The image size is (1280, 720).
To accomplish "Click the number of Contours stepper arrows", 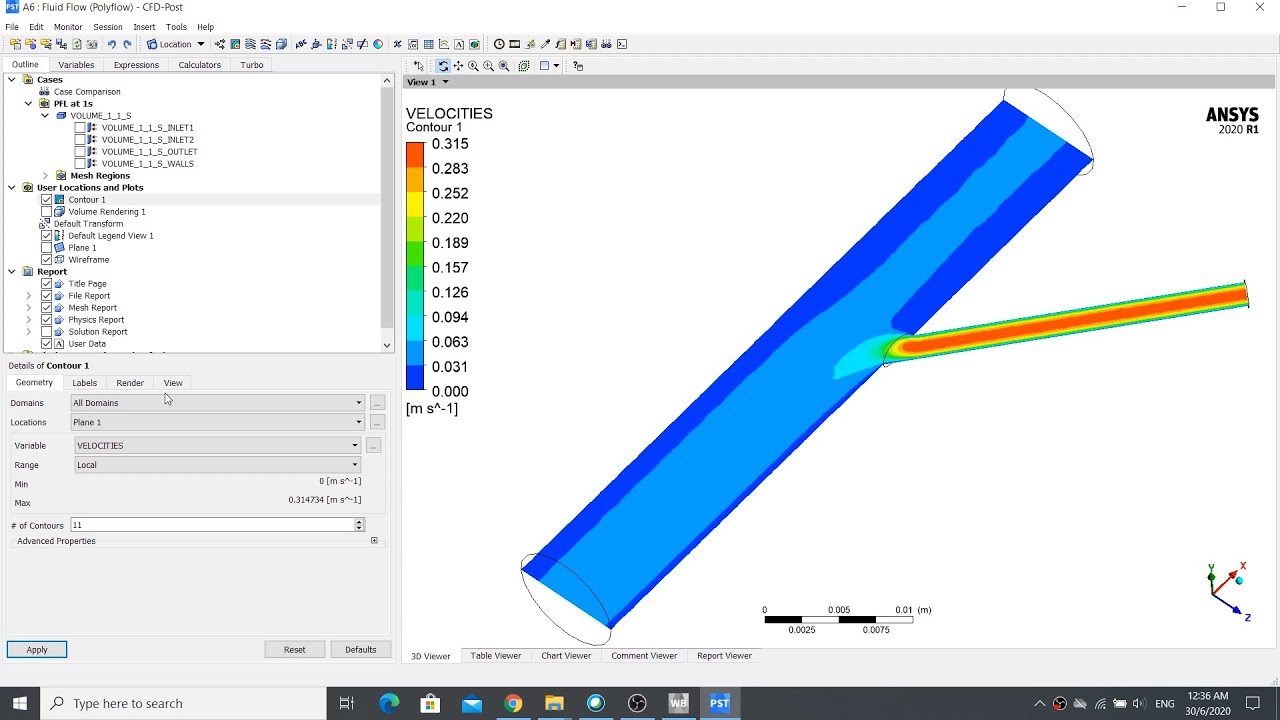I will point(359,525).
